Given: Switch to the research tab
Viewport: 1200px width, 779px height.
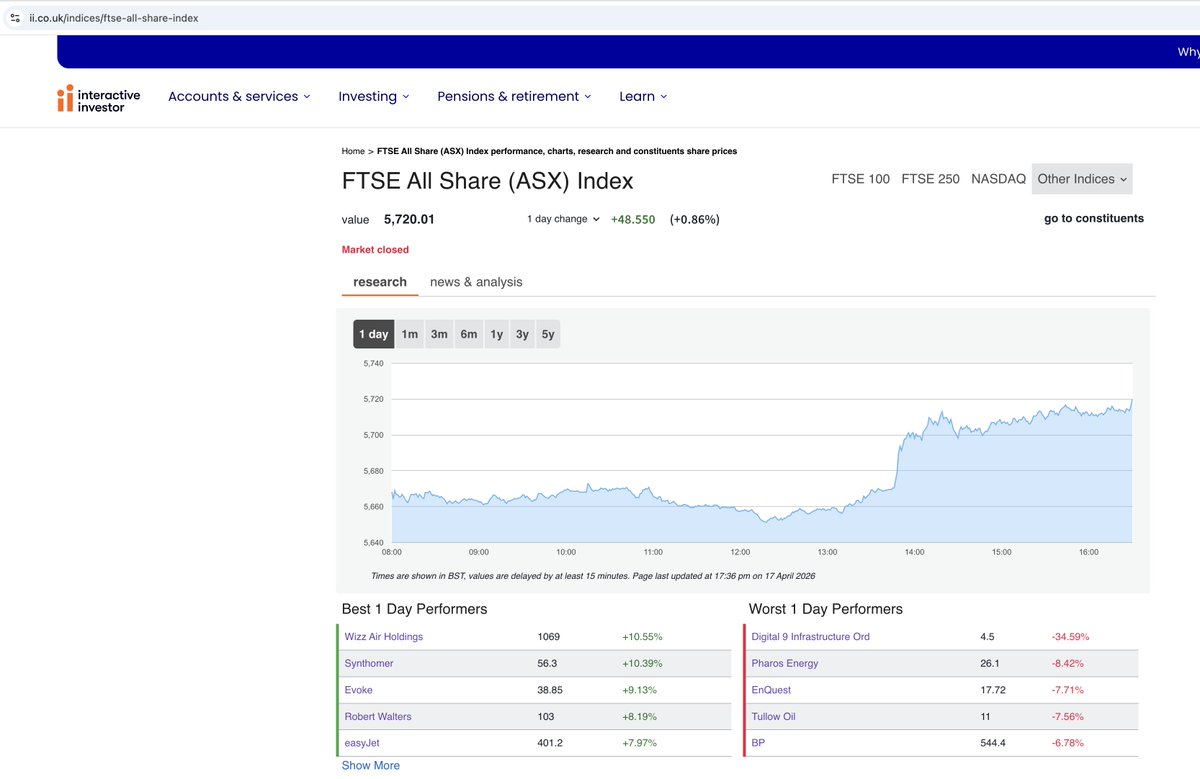Looking at the screenshot, I should point(380,282).
